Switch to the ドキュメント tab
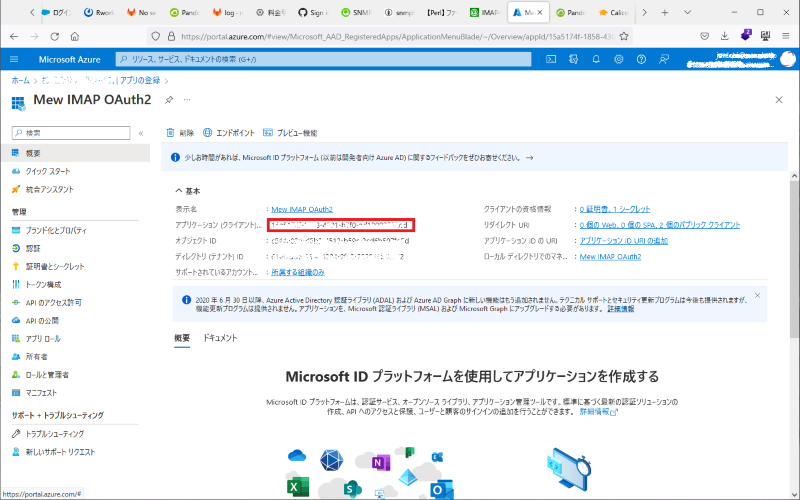The width and height of the screenshot is (800, 500). 220,338
